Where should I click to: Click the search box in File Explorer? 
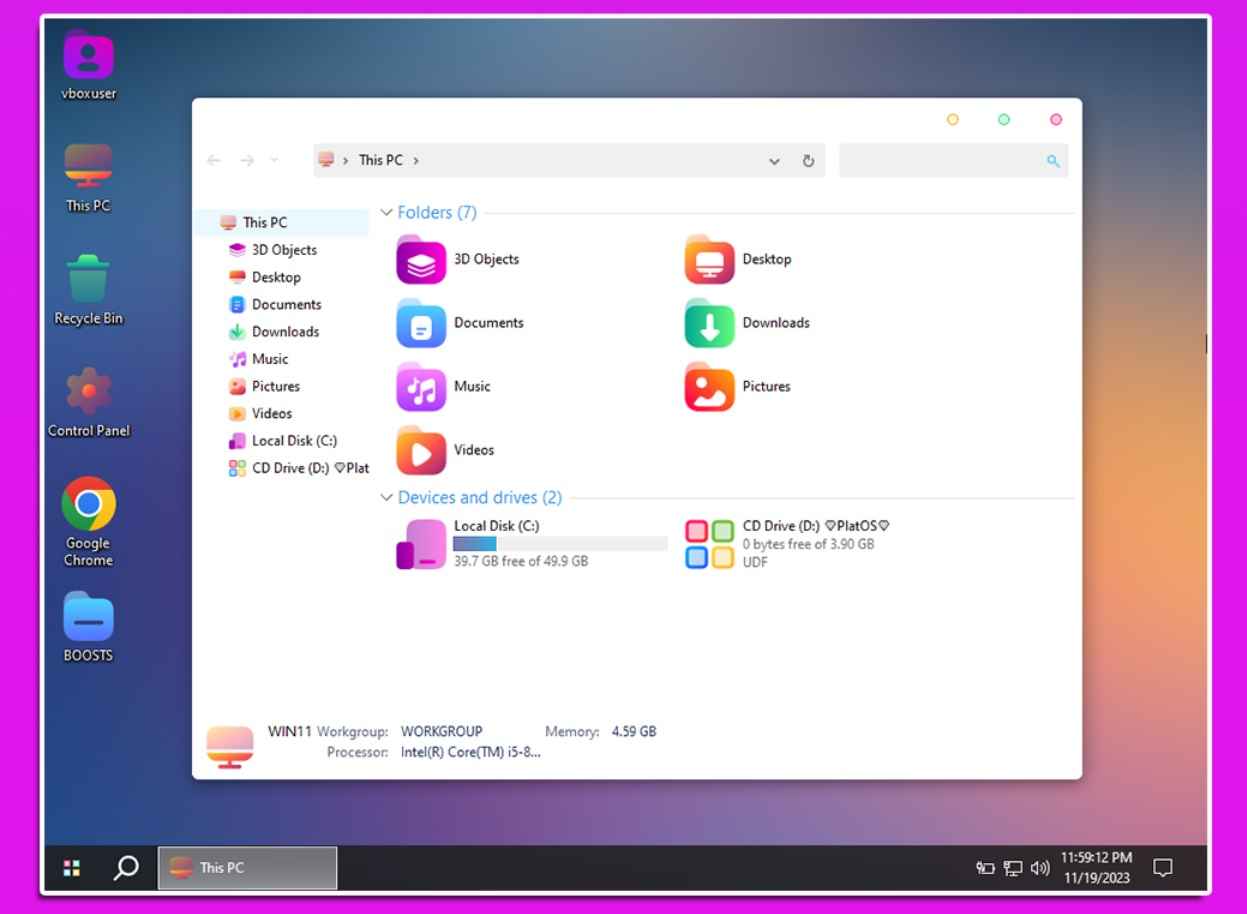(x=942, y=161)
